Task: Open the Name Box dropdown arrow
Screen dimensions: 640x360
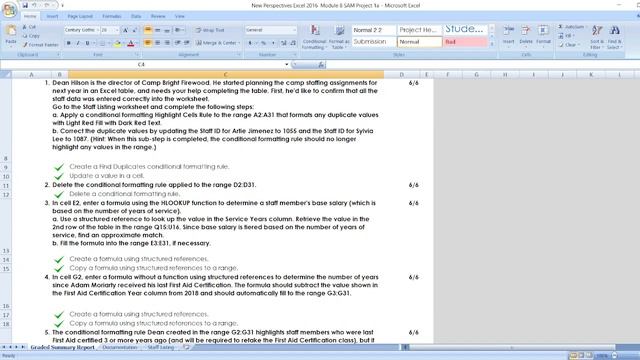Action: click(287, 64)
